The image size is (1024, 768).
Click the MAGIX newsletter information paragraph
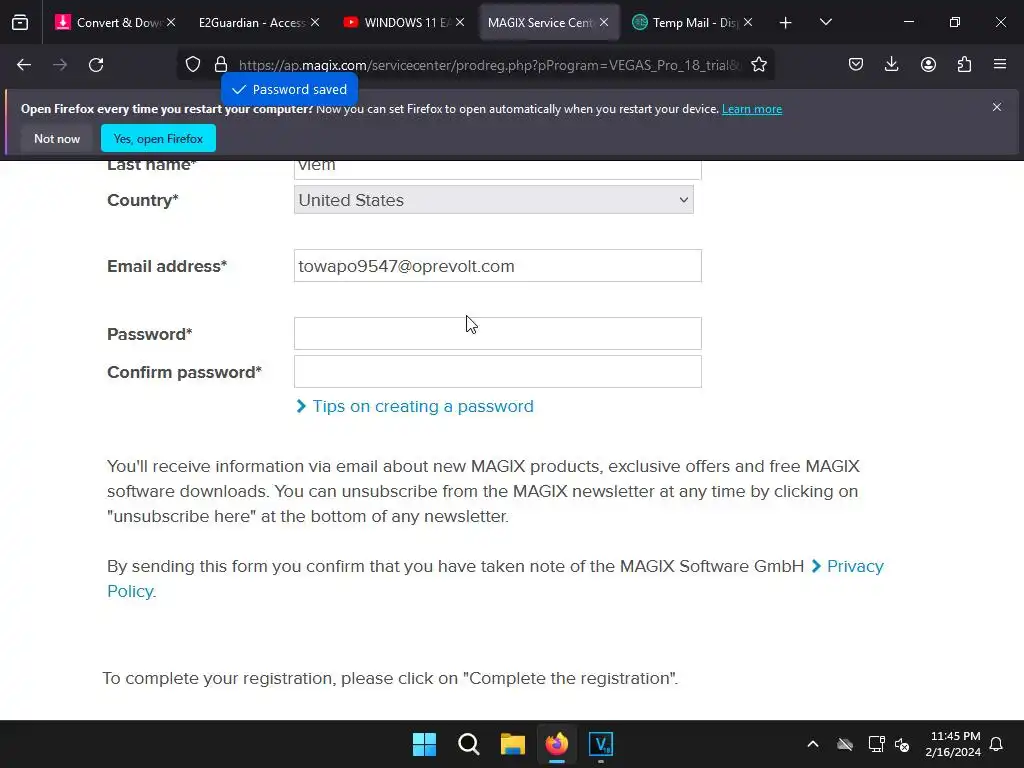[x=483, y=491]
